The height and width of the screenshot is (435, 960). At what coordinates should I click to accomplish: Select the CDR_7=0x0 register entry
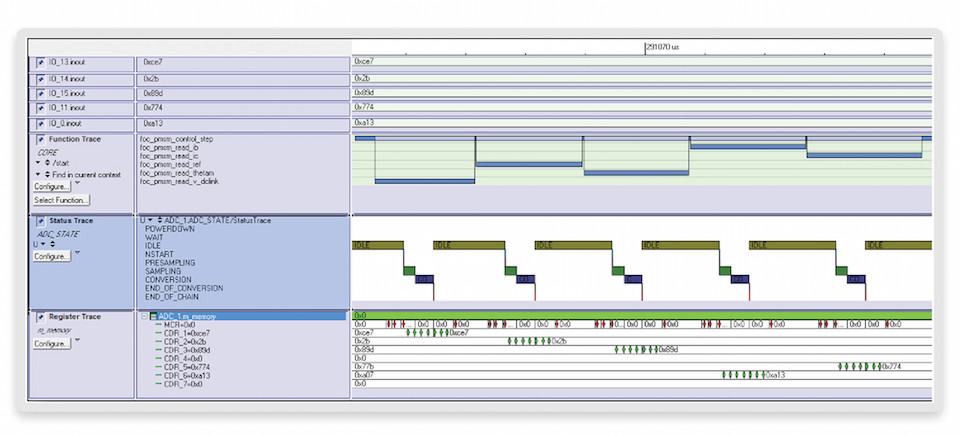(180, 384)
